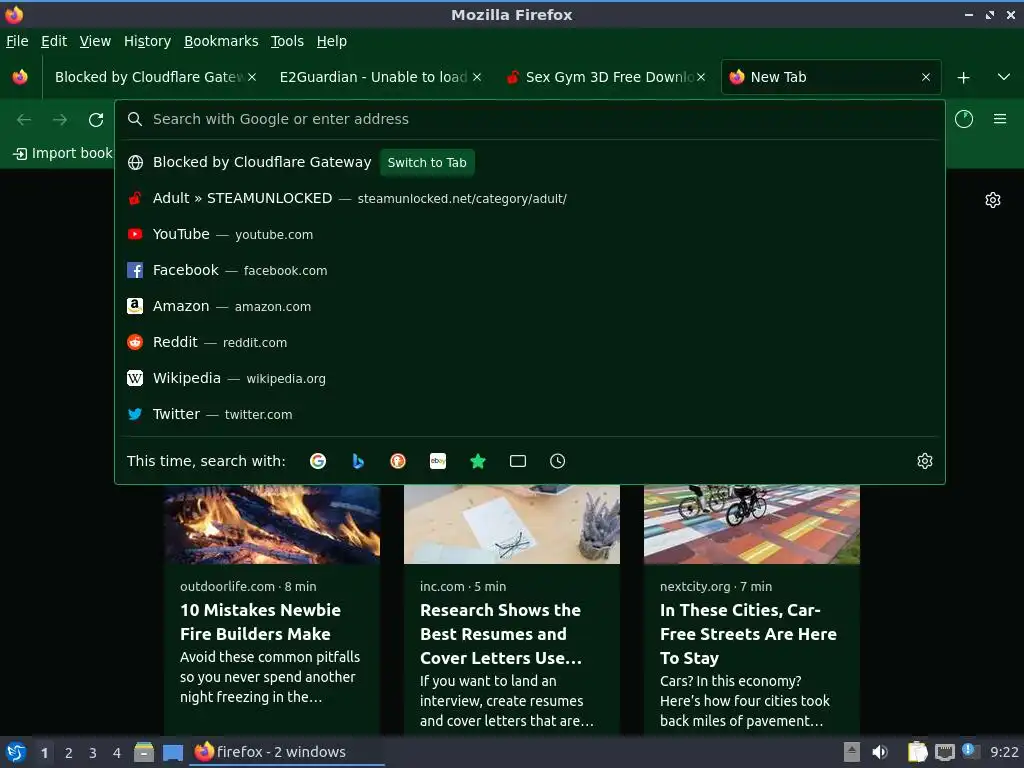
Task: Choose the Reddit suggestion row
Action: 530,342
